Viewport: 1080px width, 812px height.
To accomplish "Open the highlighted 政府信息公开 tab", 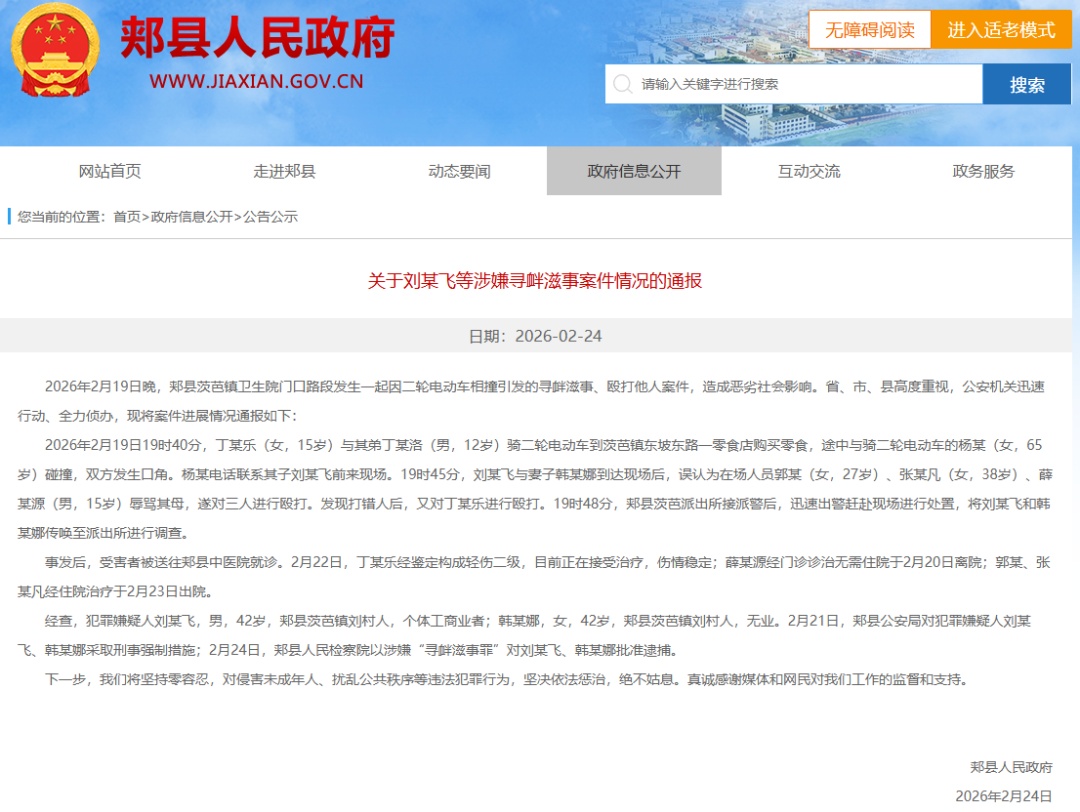I will coord(634,171).
